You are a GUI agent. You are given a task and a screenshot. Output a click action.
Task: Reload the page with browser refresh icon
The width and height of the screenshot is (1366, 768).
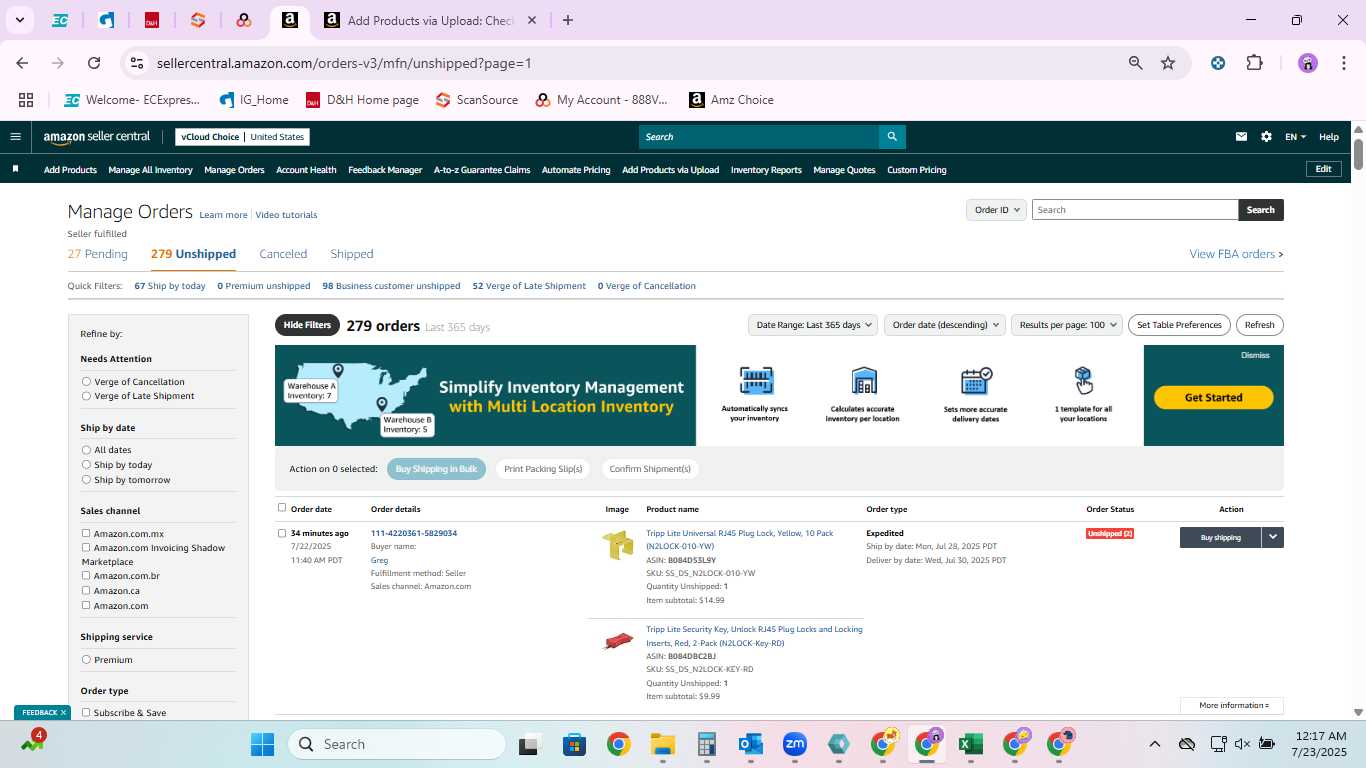click(94, 63)
